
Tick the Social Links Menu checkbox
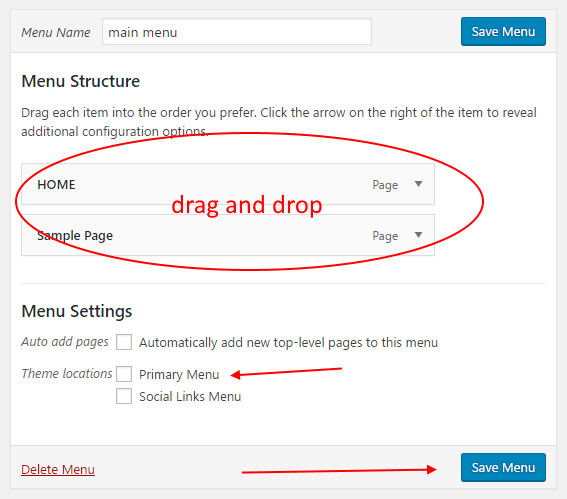tap(124, 396)
